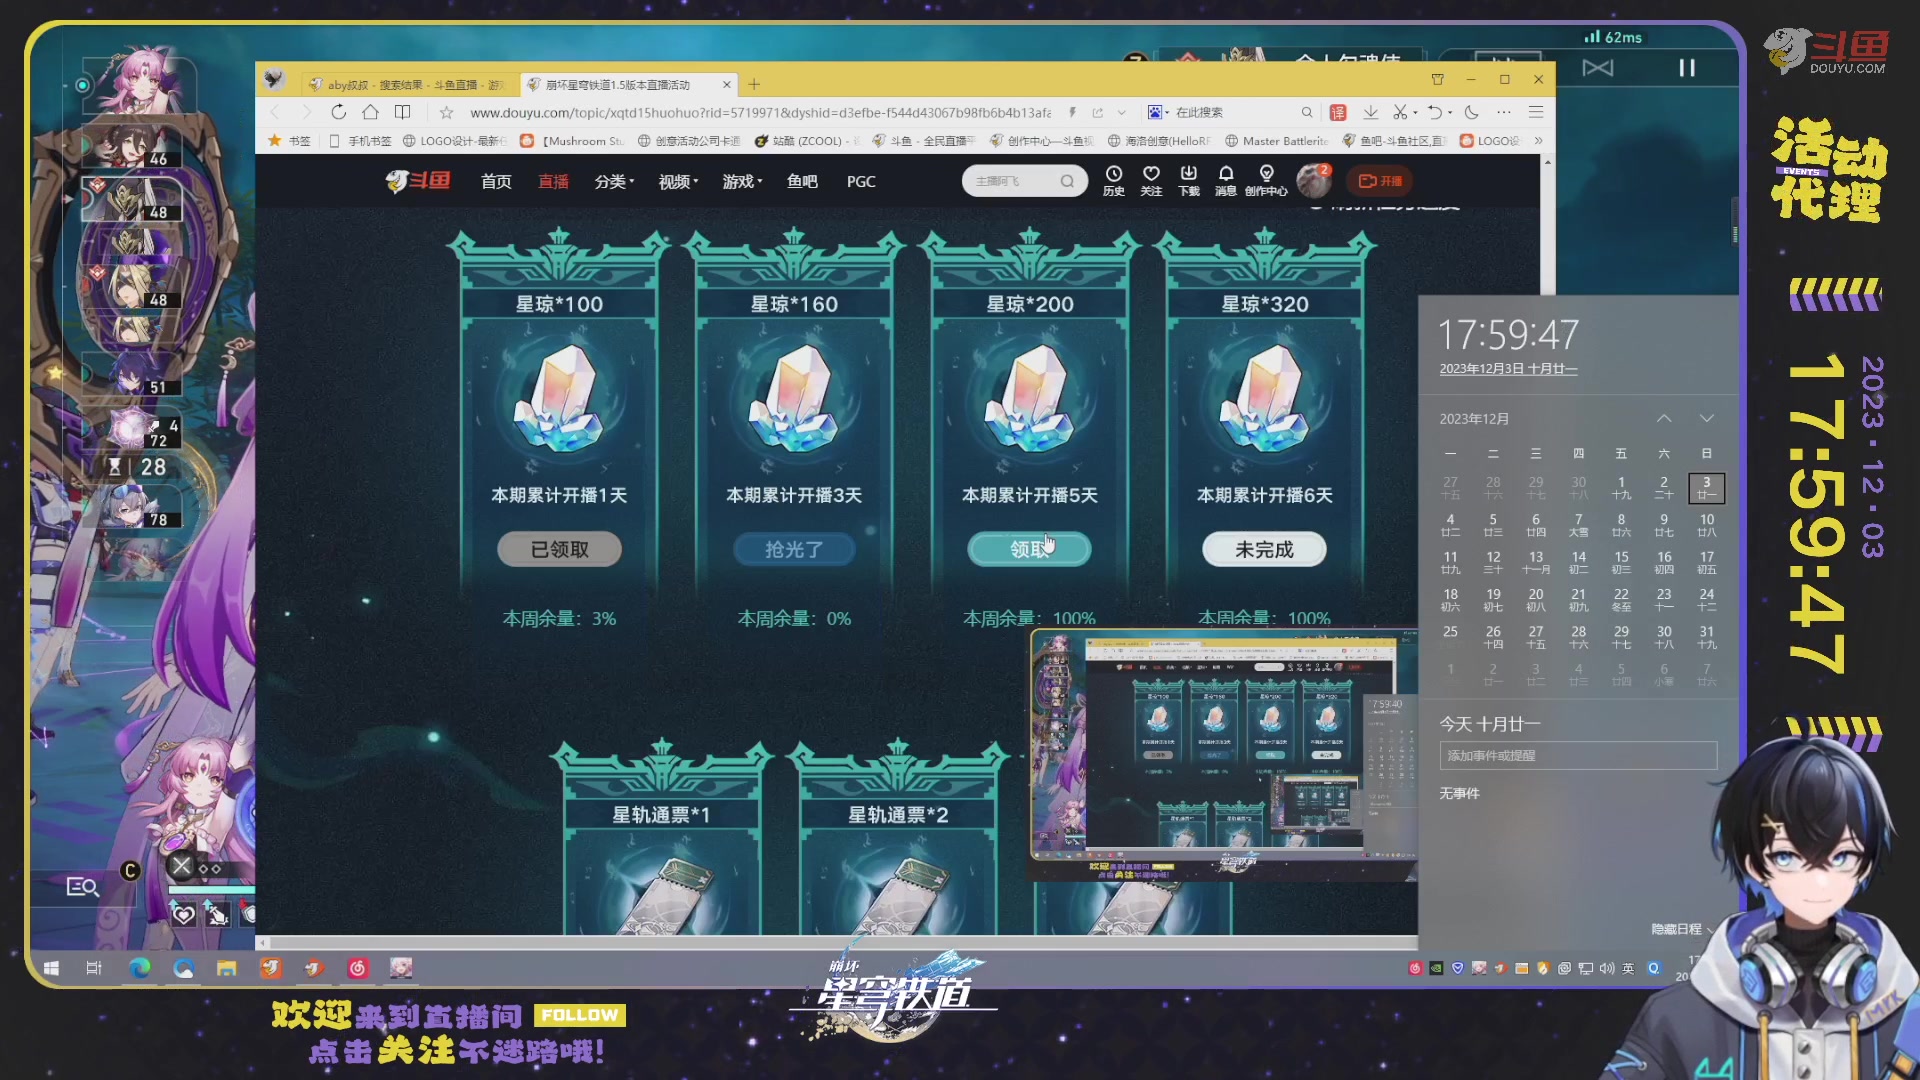
Task: Expand the 视频 dropdown in Douyu nav
Action: 678,181
